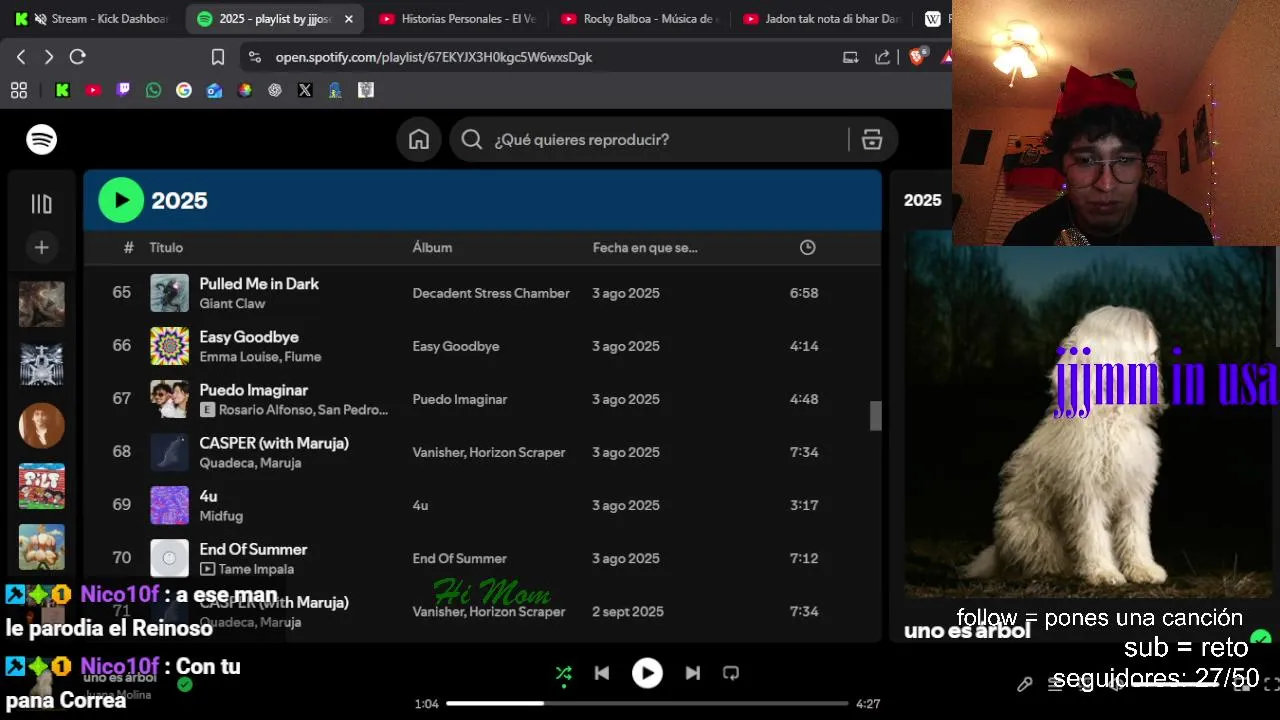Click Pulled Me in Dark cover thumbnail
Image resolution: width=1280 pixels, height=720 pixels.
pyautogui.click(x=169, y=293)
